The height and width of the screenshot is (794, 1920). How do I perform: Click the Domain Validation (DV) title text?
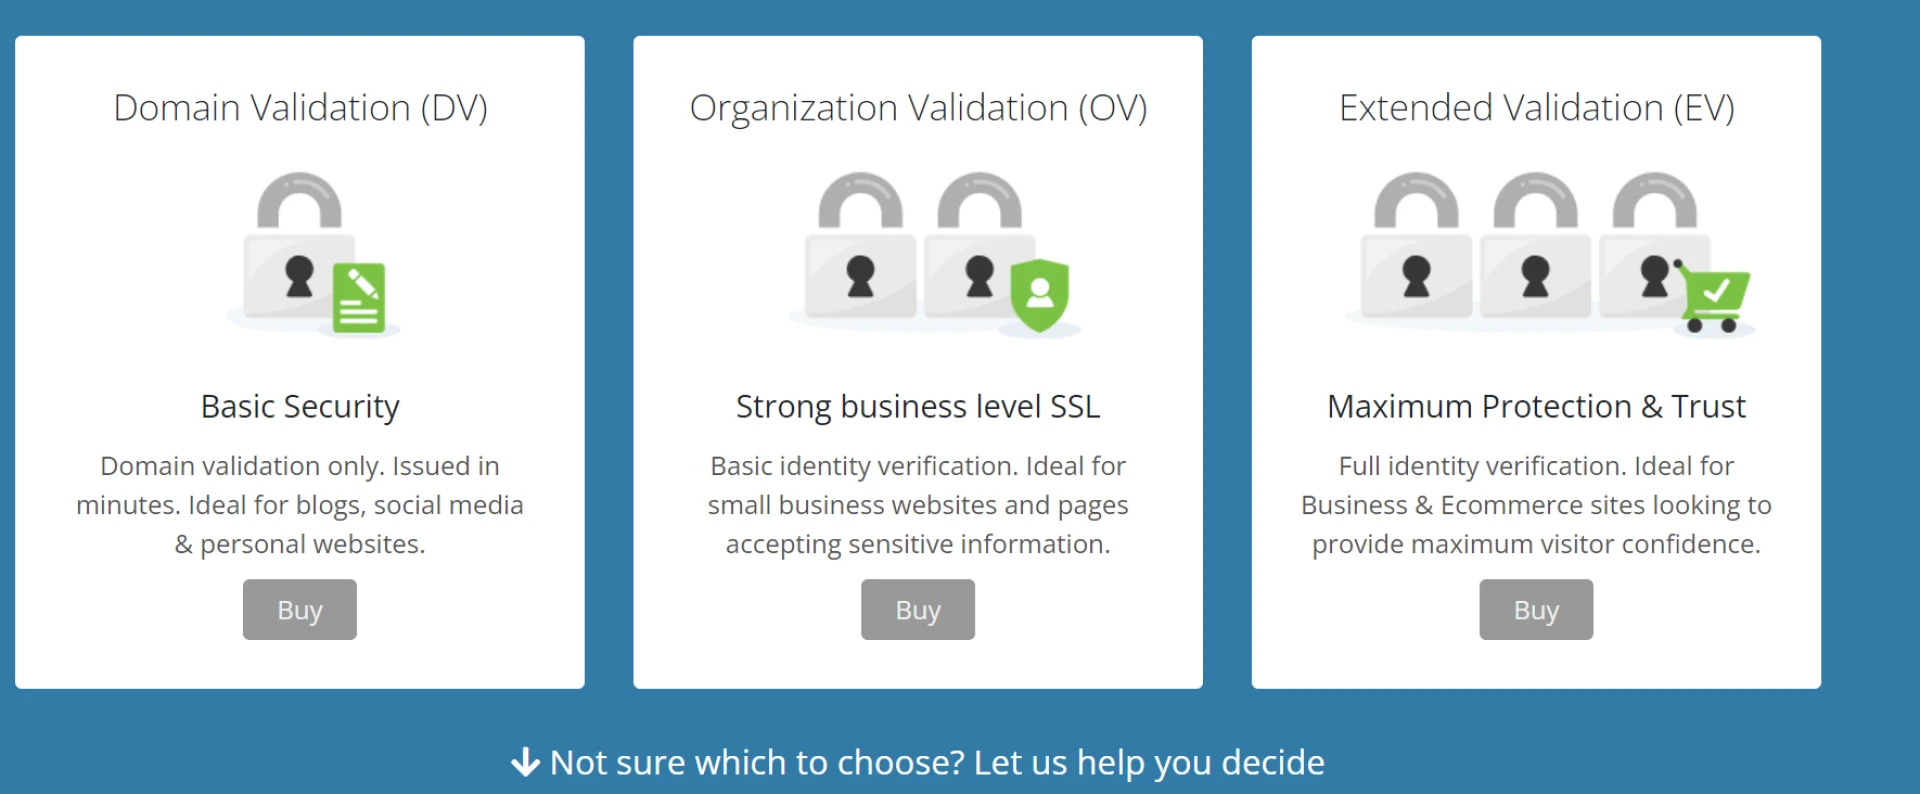pos(301,107)
